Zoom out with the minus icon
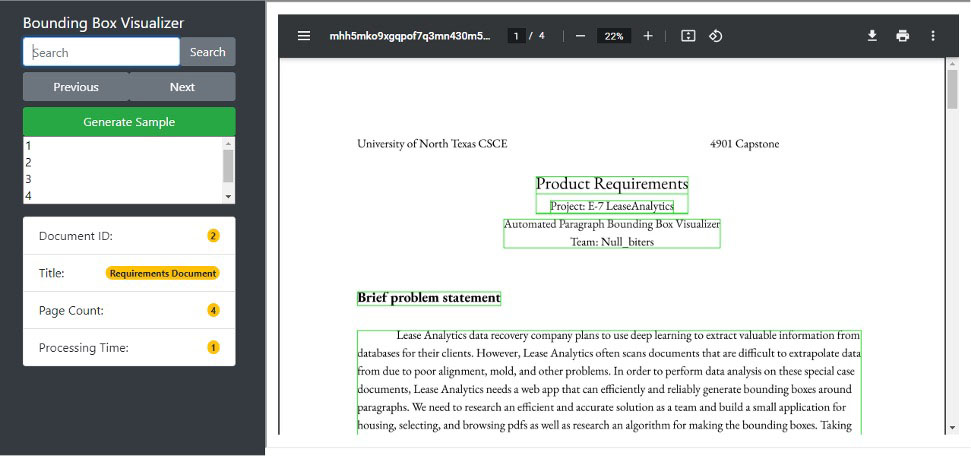 pos(580,36)
